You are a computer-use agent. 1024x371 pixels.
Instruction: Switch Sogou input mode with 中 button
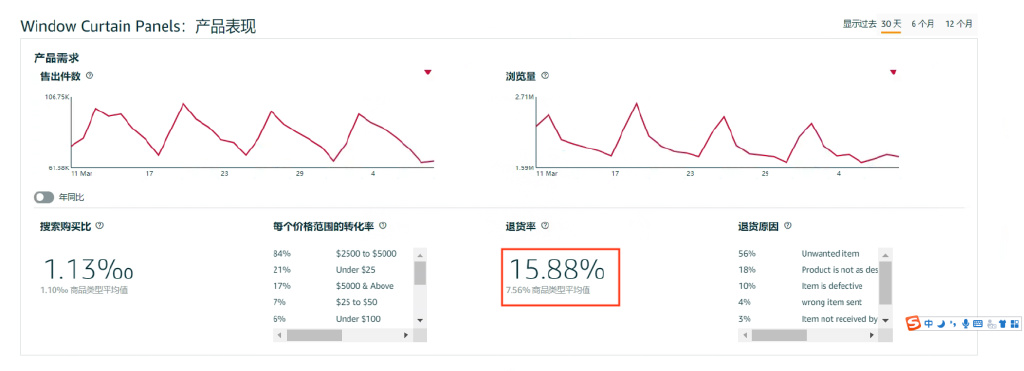coord(929,323)
